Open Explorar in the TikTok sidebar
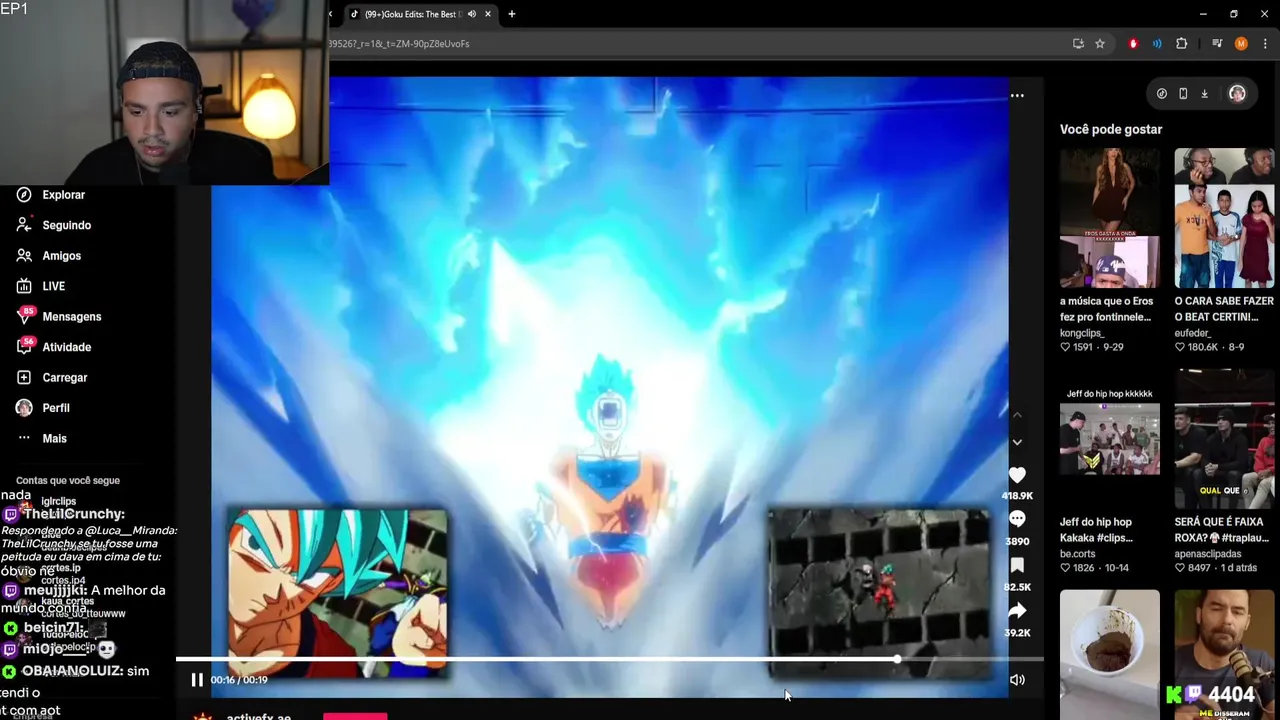 [x=63, y=195]
